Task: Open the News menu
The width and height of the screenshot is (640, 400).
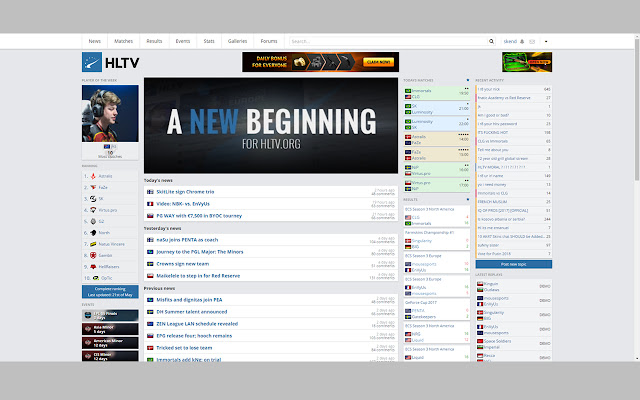Action: point(95,41)
